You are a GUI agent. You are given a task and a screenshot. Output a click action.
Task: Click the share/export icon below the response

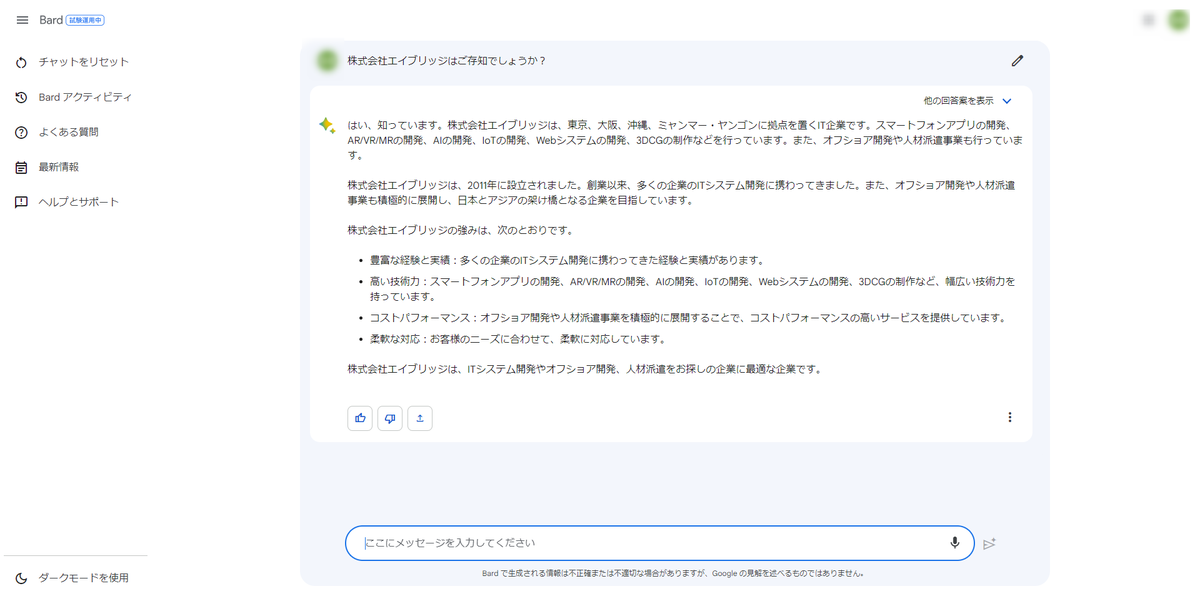pyautogui.click(x=420, y=418)
